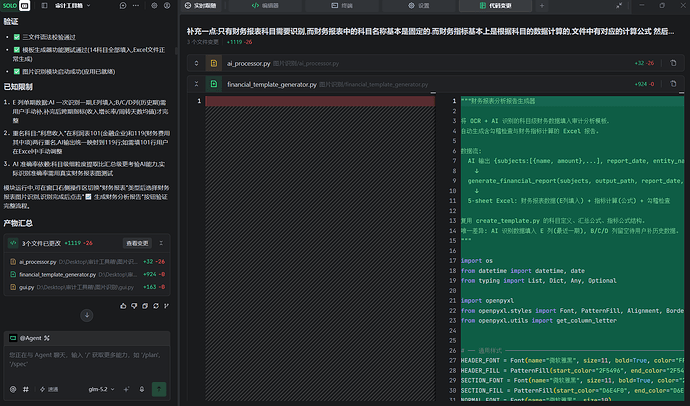The image size is (690, 406).
Task: Click the 模板生成器功能测试通过 checkmark
Action: tap(17, 50)
